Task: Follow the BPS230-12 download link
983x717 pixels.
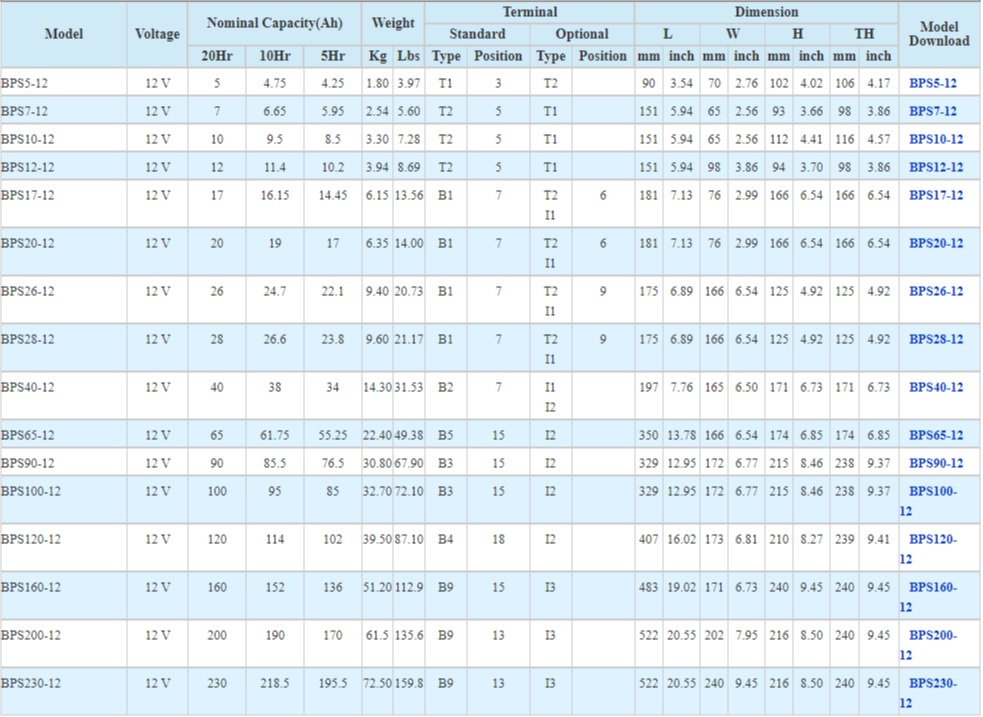Action: coord(932,683)
